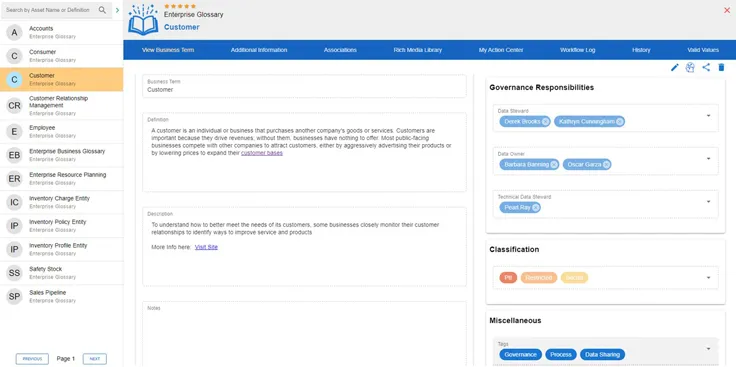Open the Associations tab

click(340, 50)
